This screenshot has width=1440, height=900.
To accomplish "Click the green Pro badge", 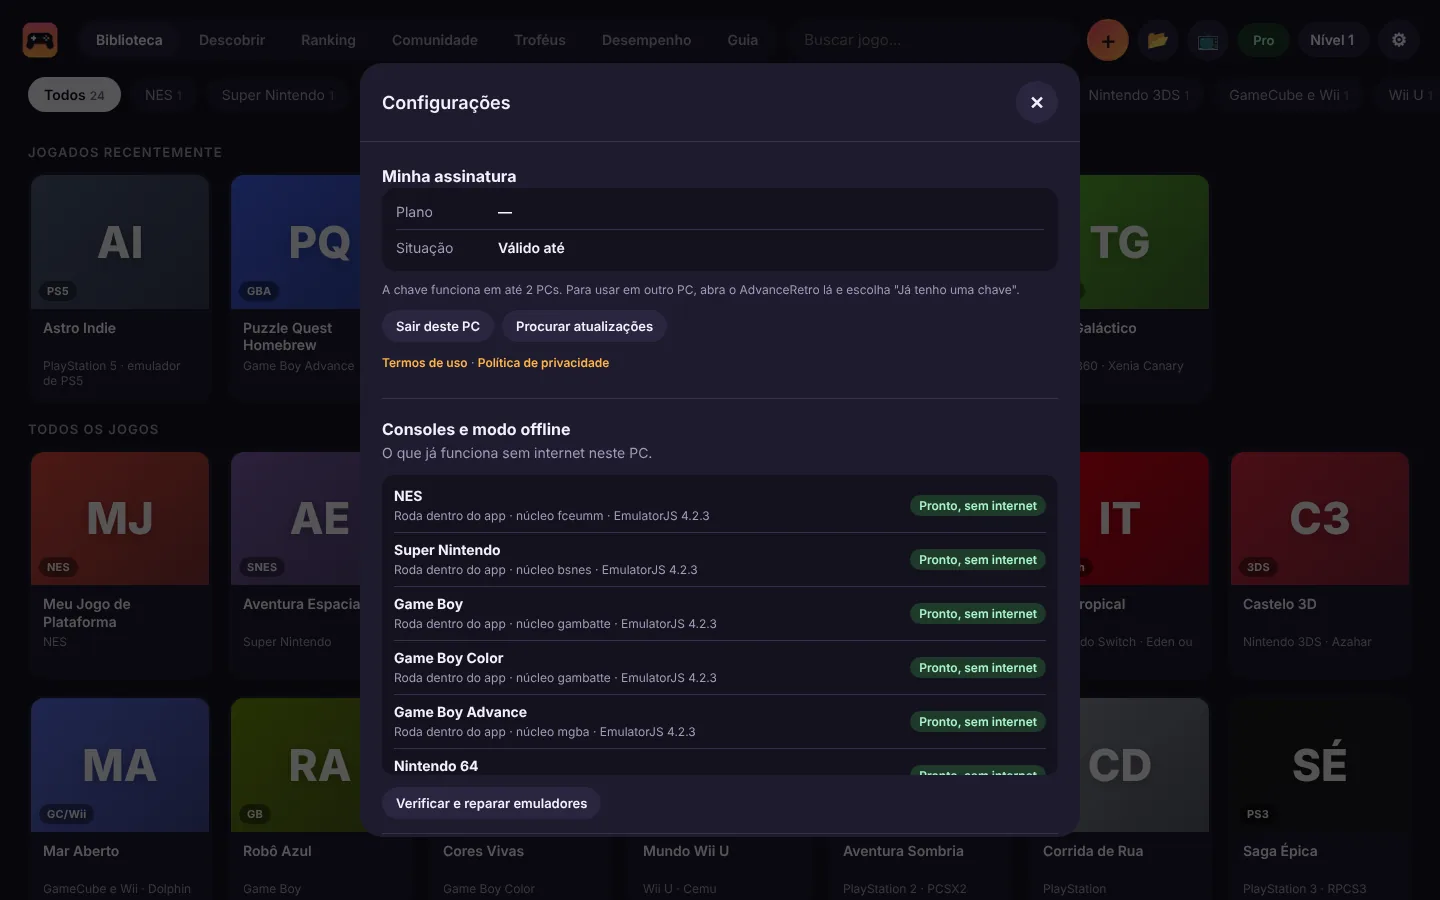I will [1264, 40].
